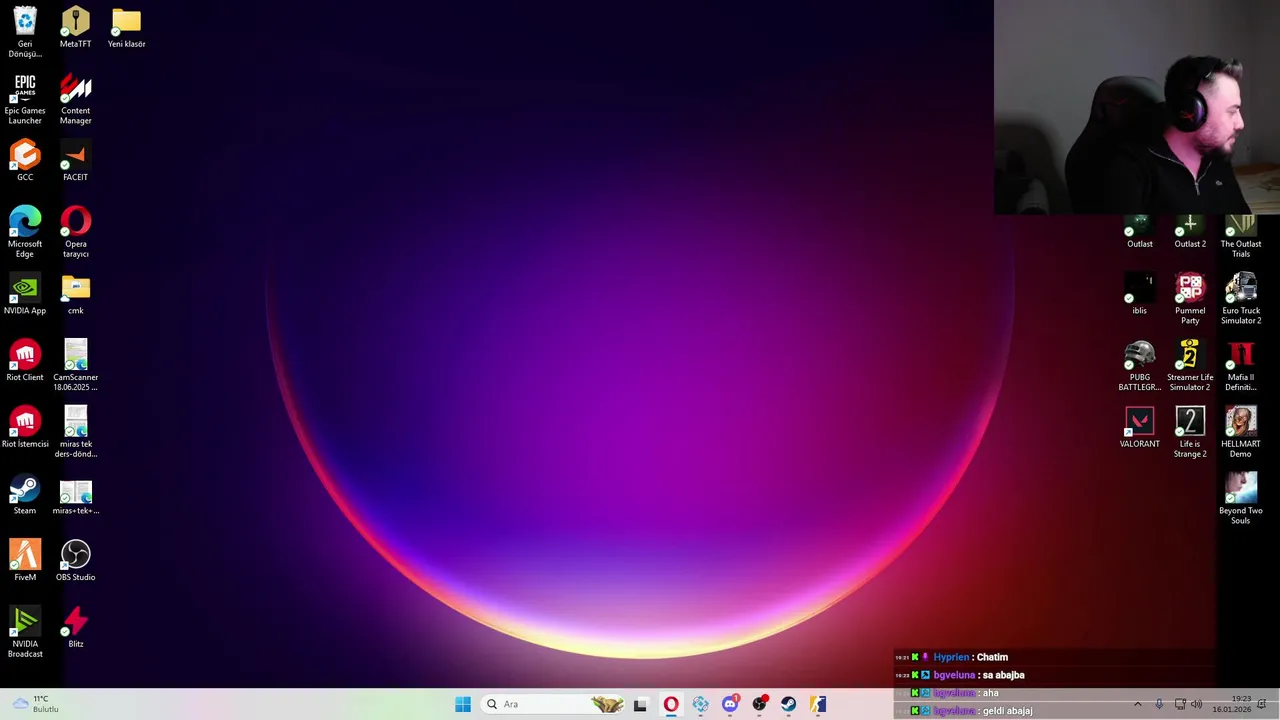Open the network icon in system tray
Screen dimensions: 1280x720
[1180, 704]
